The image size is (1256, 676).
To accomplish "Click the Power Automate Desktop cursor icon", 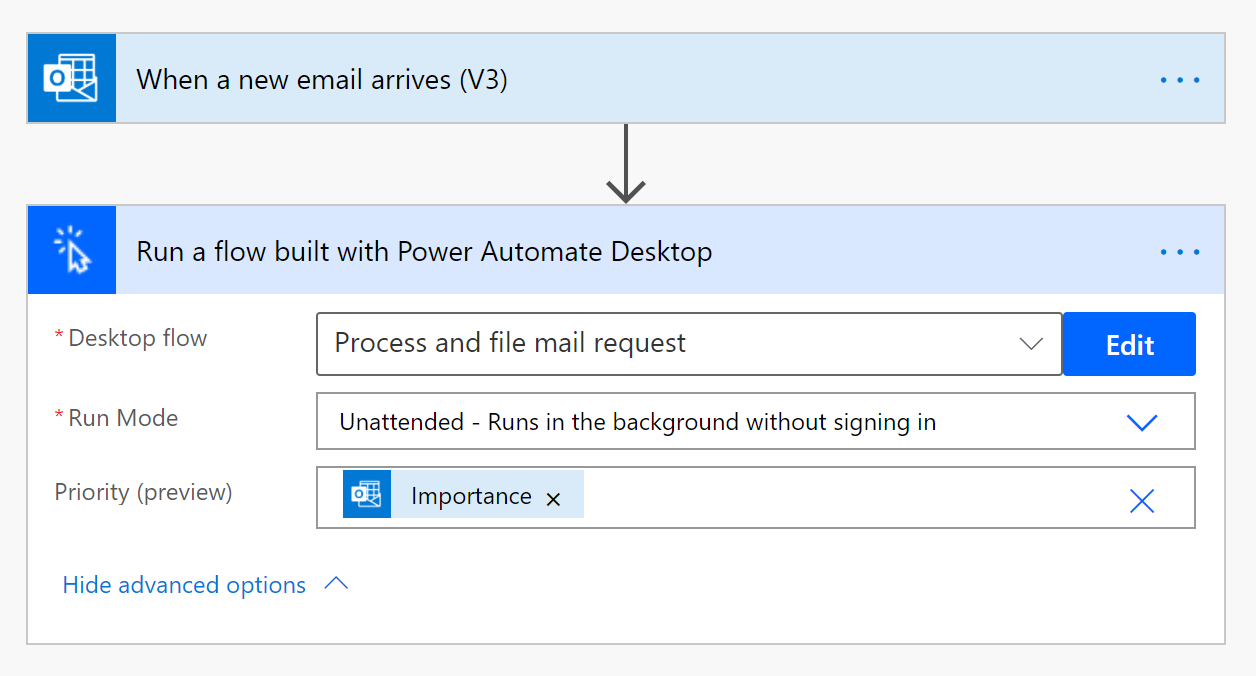I will (72, 250).
